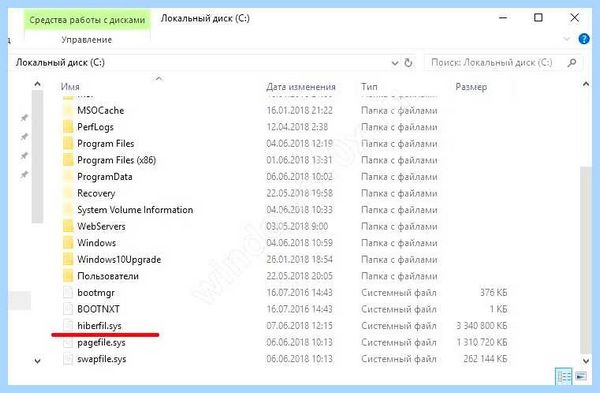Select the WebServers folder icon
This screenshot has width=600, height=393.
(68, 227)
